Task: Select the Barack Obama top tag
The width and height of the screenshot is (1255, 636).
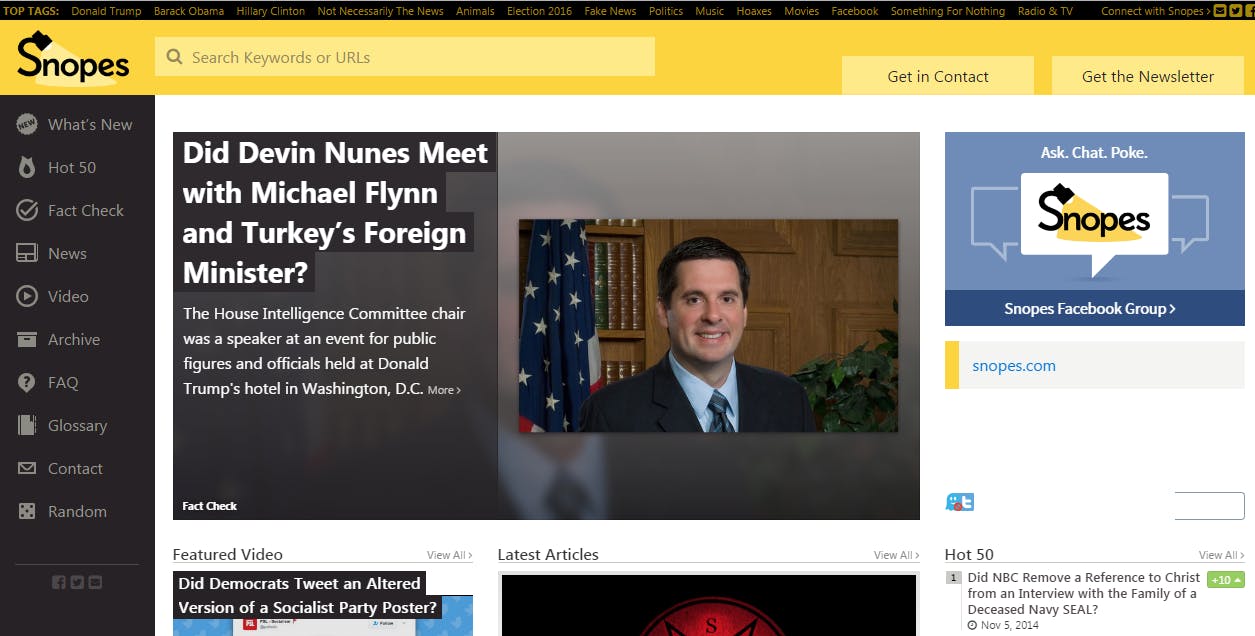Action: [189, 11]
